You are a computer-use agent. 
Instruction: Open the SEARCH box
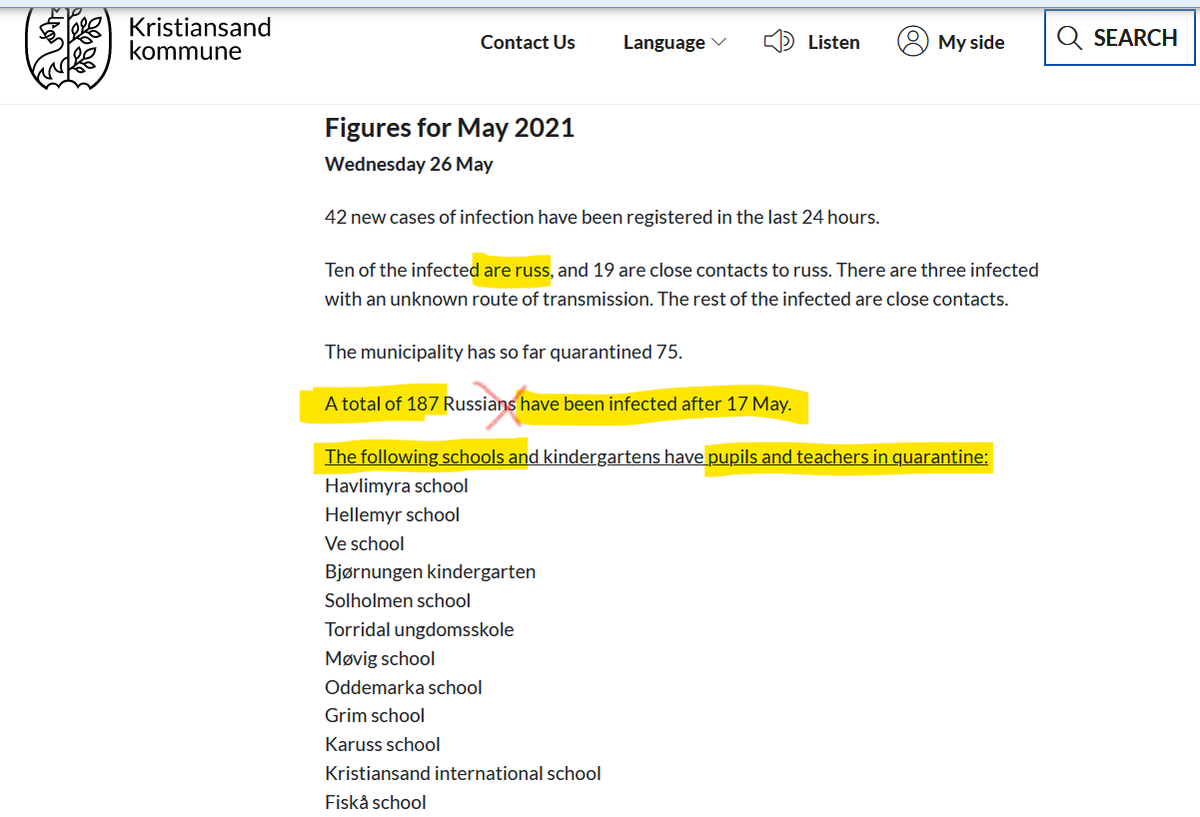1119,38
